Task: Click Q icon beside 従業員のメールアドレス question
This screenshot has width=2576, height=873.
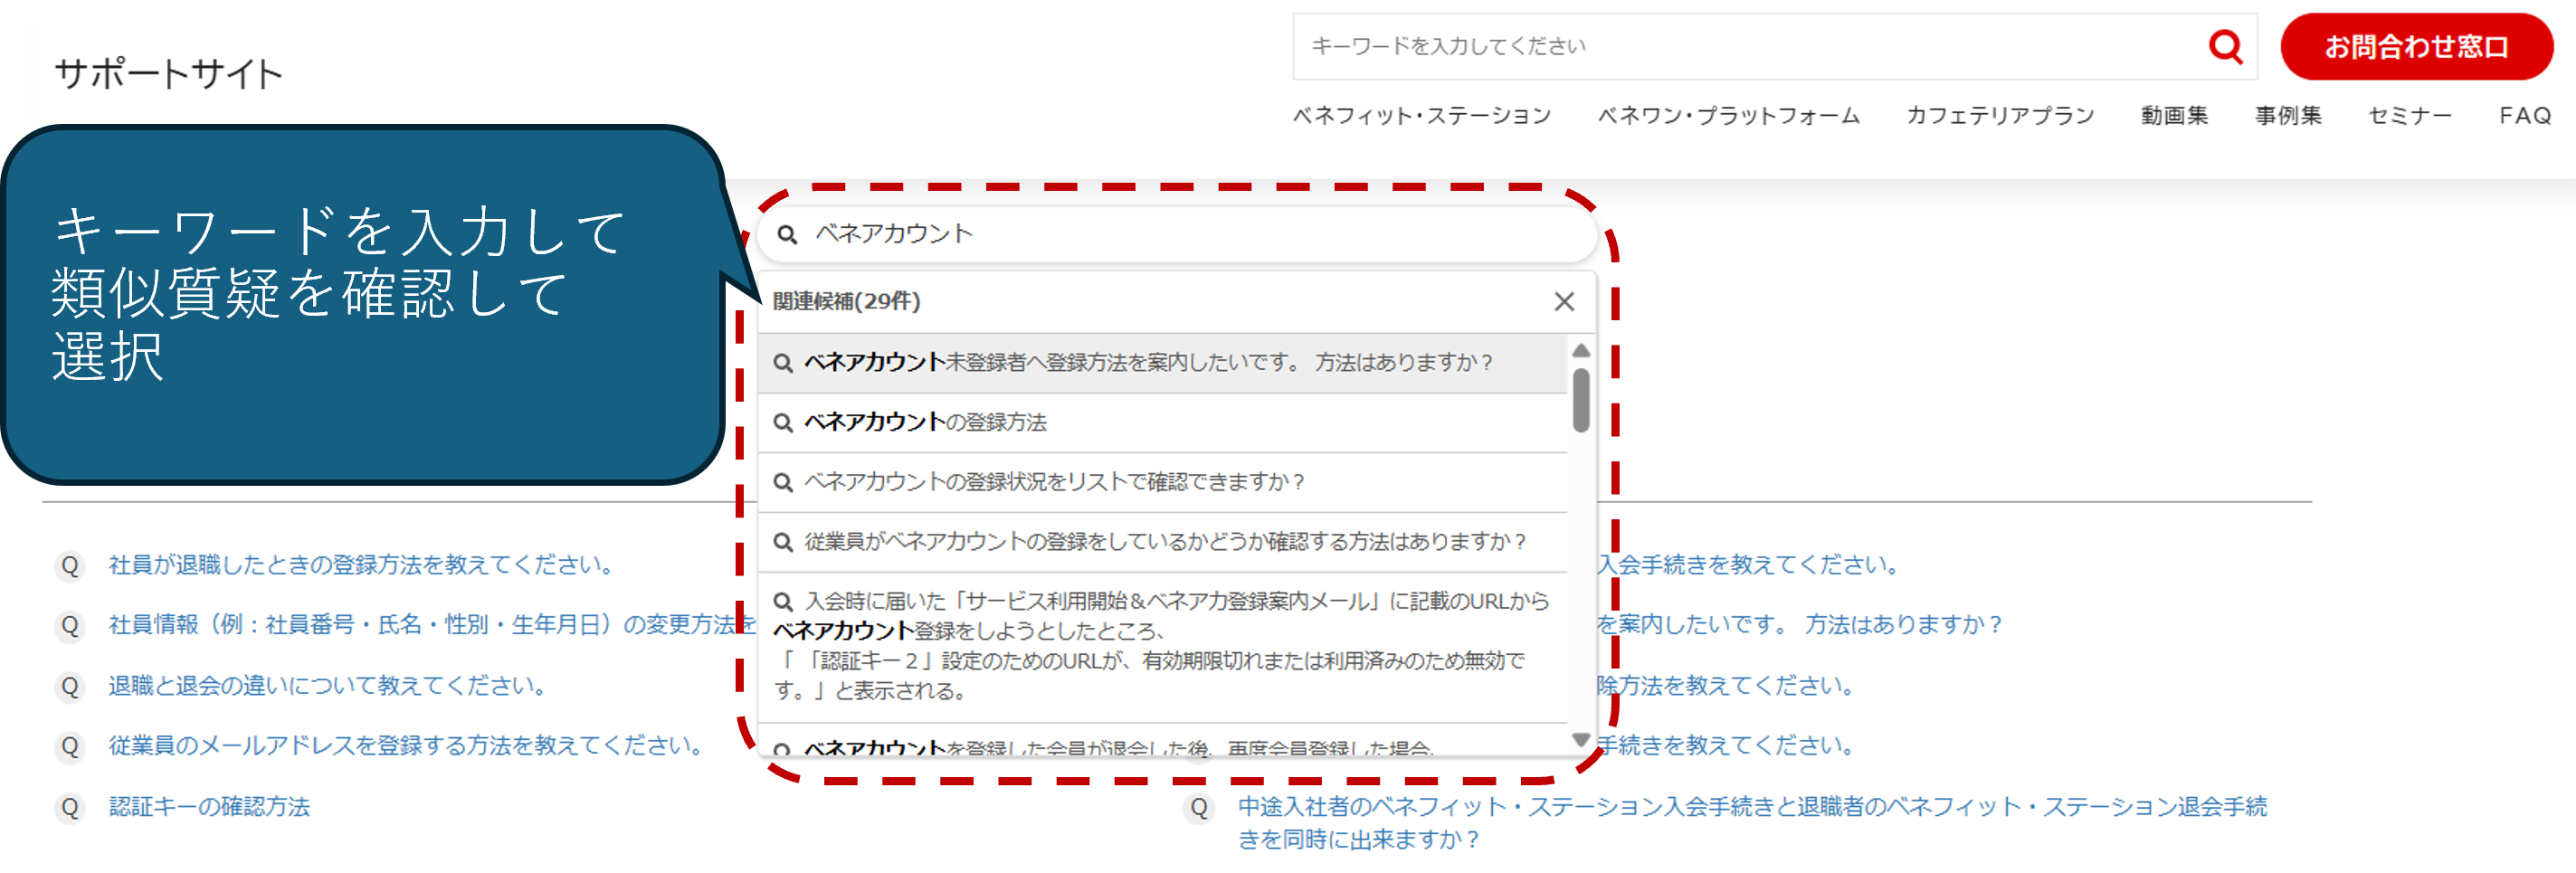Action: (x=70, y=747)
